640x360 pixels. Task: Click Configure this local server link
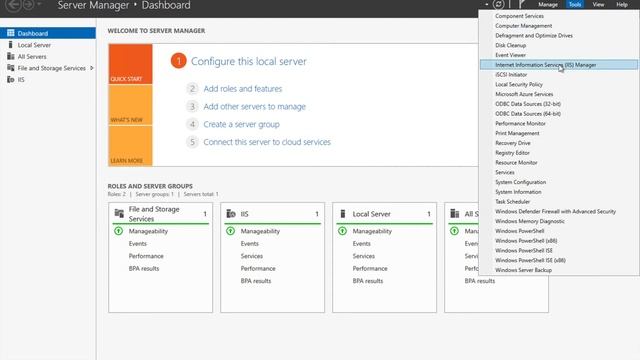click(249, 61)
